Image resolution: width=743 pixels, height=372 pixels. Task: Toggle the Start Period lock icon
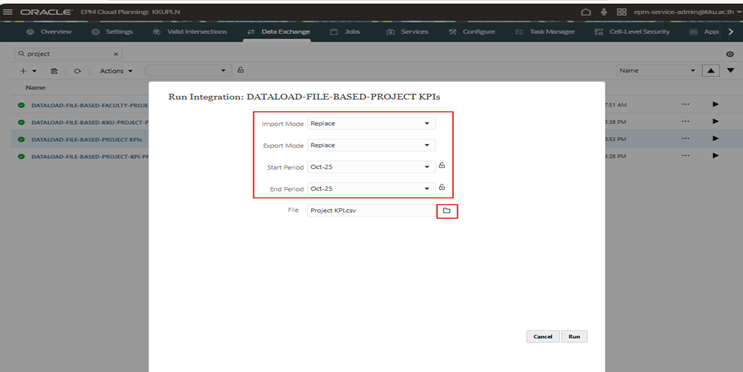[442, 165]
